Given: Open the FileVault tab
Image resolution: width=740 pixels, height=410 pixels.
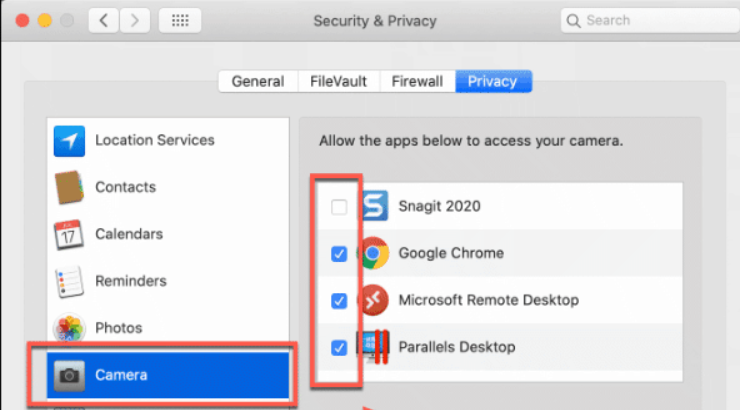Looking at the screenshot, I should pos(337,81).
